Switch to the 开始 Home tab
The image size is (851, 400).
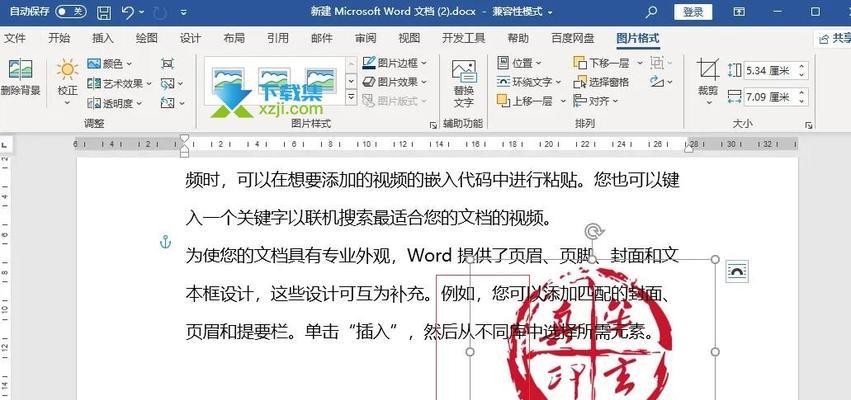click(59, 38)
